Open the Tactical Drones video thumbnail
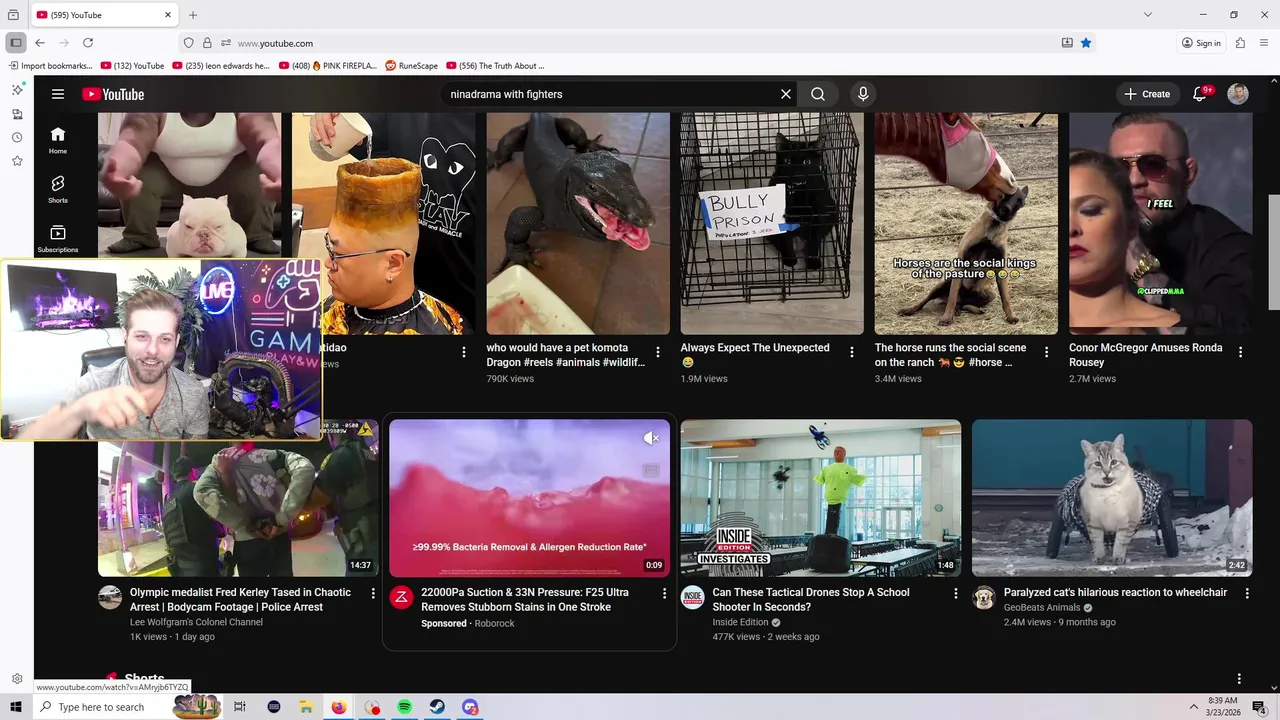The height and width of the screenshot is (720, 1280). coord(821,498)
